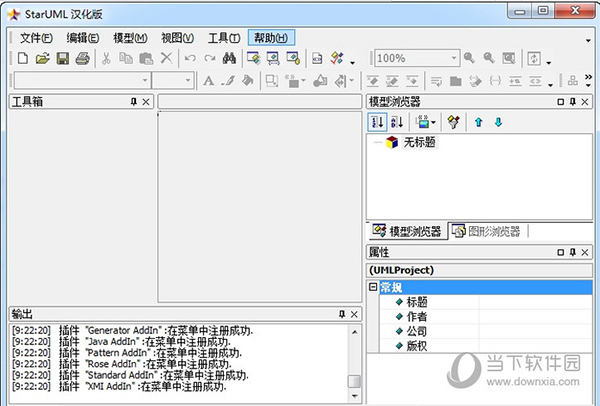Open the alignment tool dropdown arrow
The height and width of the screenshot is (406, 600).
click(352, 81)
